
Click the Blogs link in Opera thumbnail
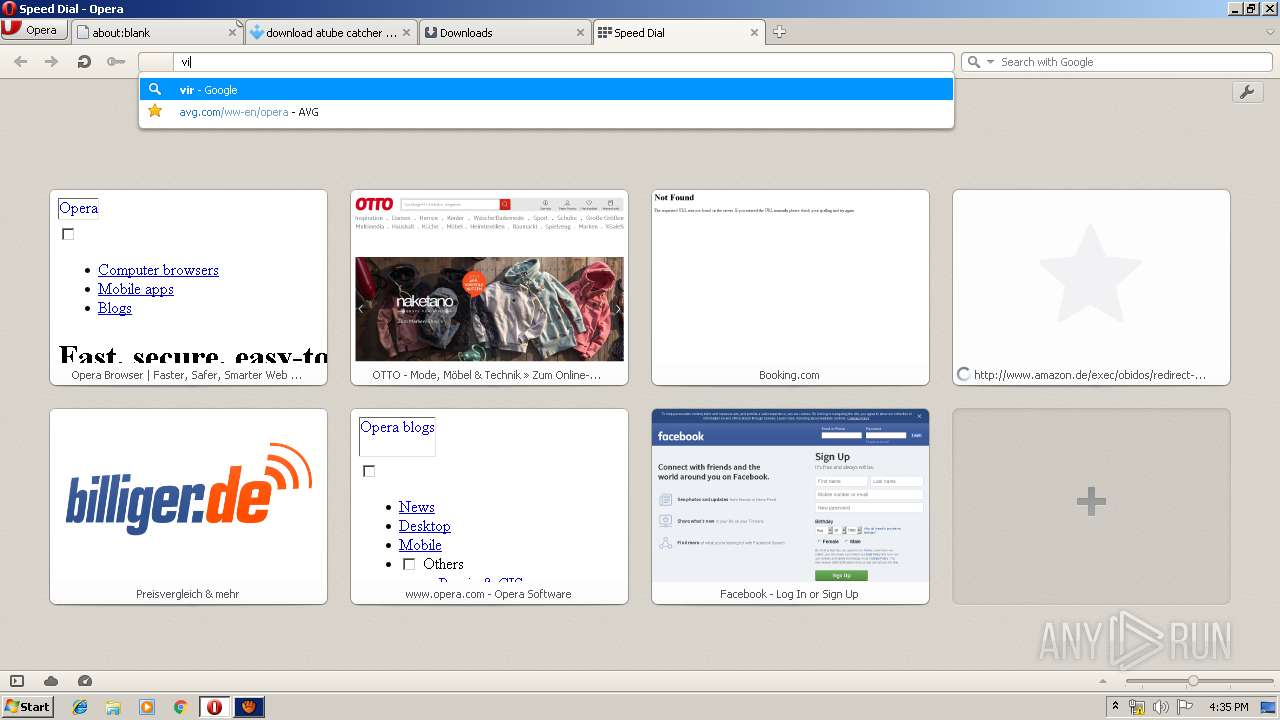point(115,308)
